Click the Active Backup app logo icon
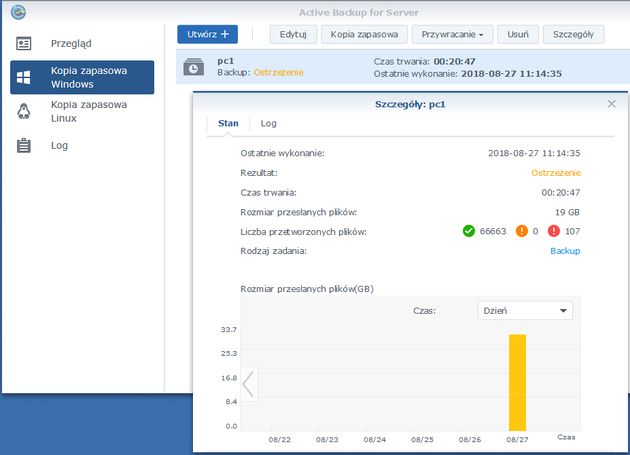The width and height of the screenshot is (630, 455). (18, 12)
